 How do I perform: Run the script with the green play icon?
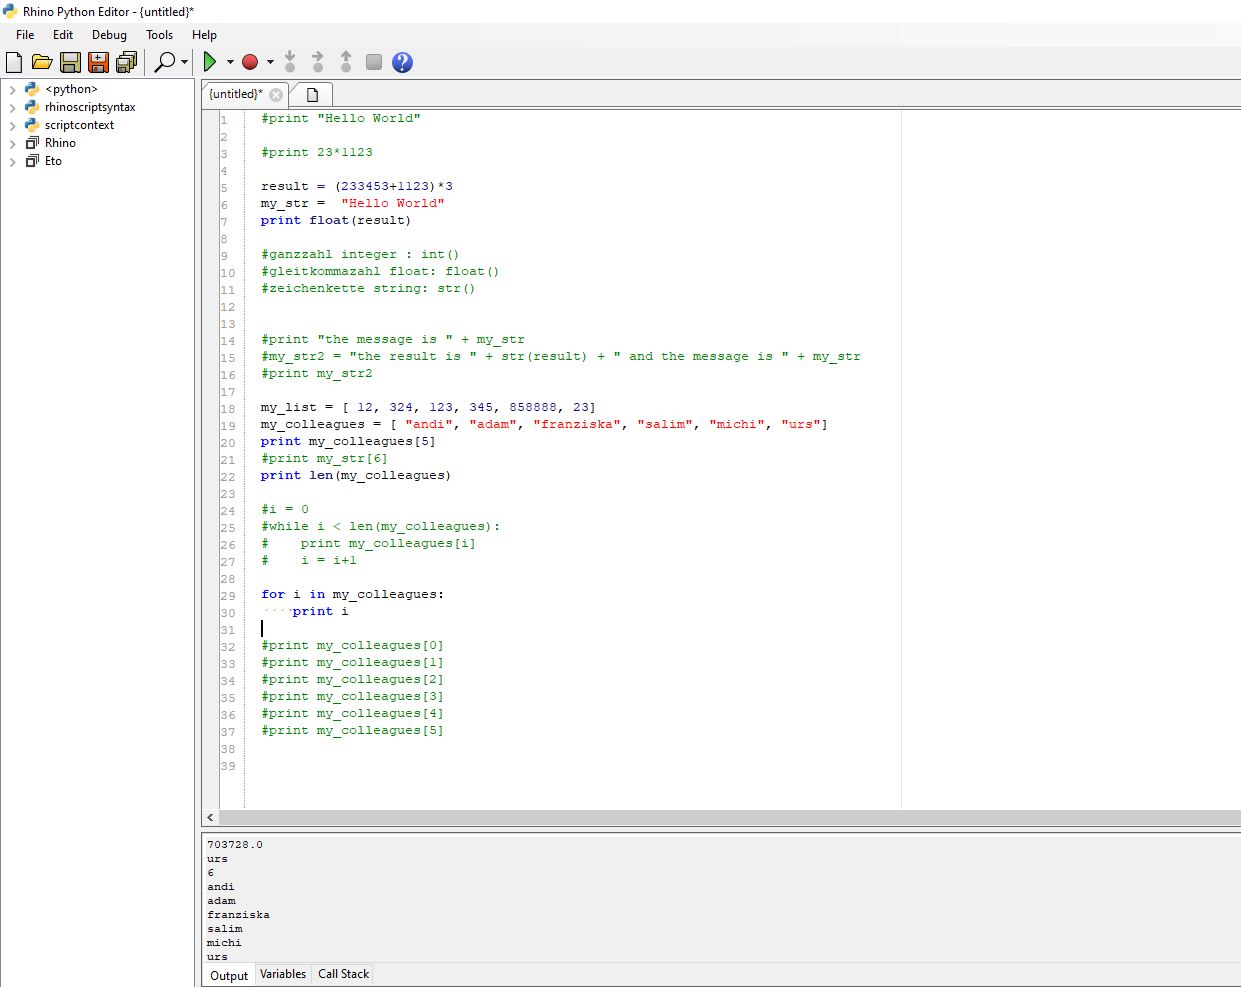coord(212,61)
